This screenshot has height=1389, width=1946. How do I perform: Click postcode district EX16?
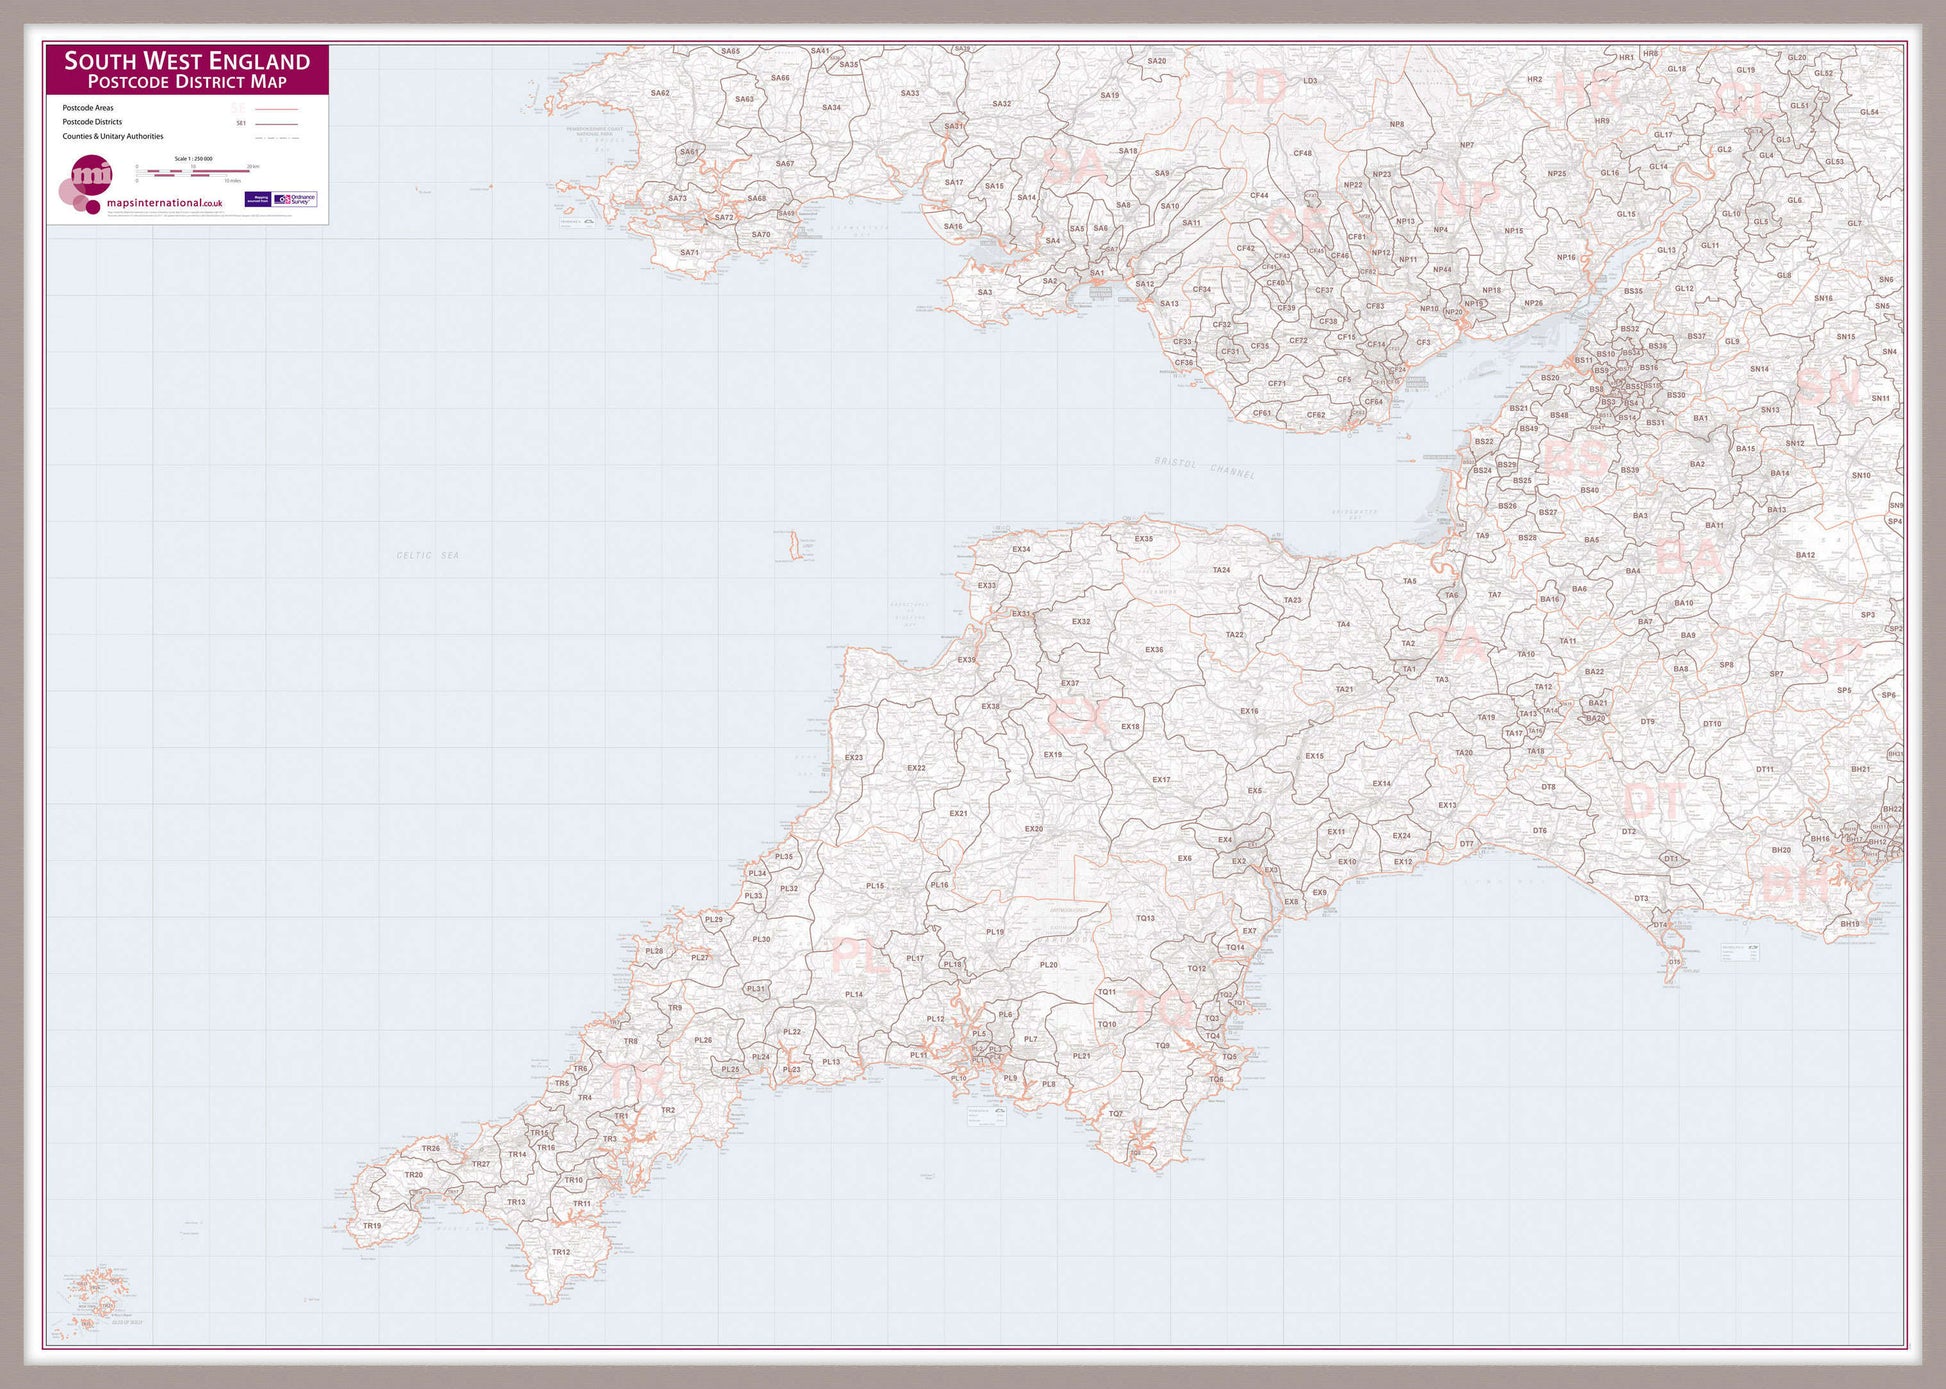click(x=1249, y=711)
